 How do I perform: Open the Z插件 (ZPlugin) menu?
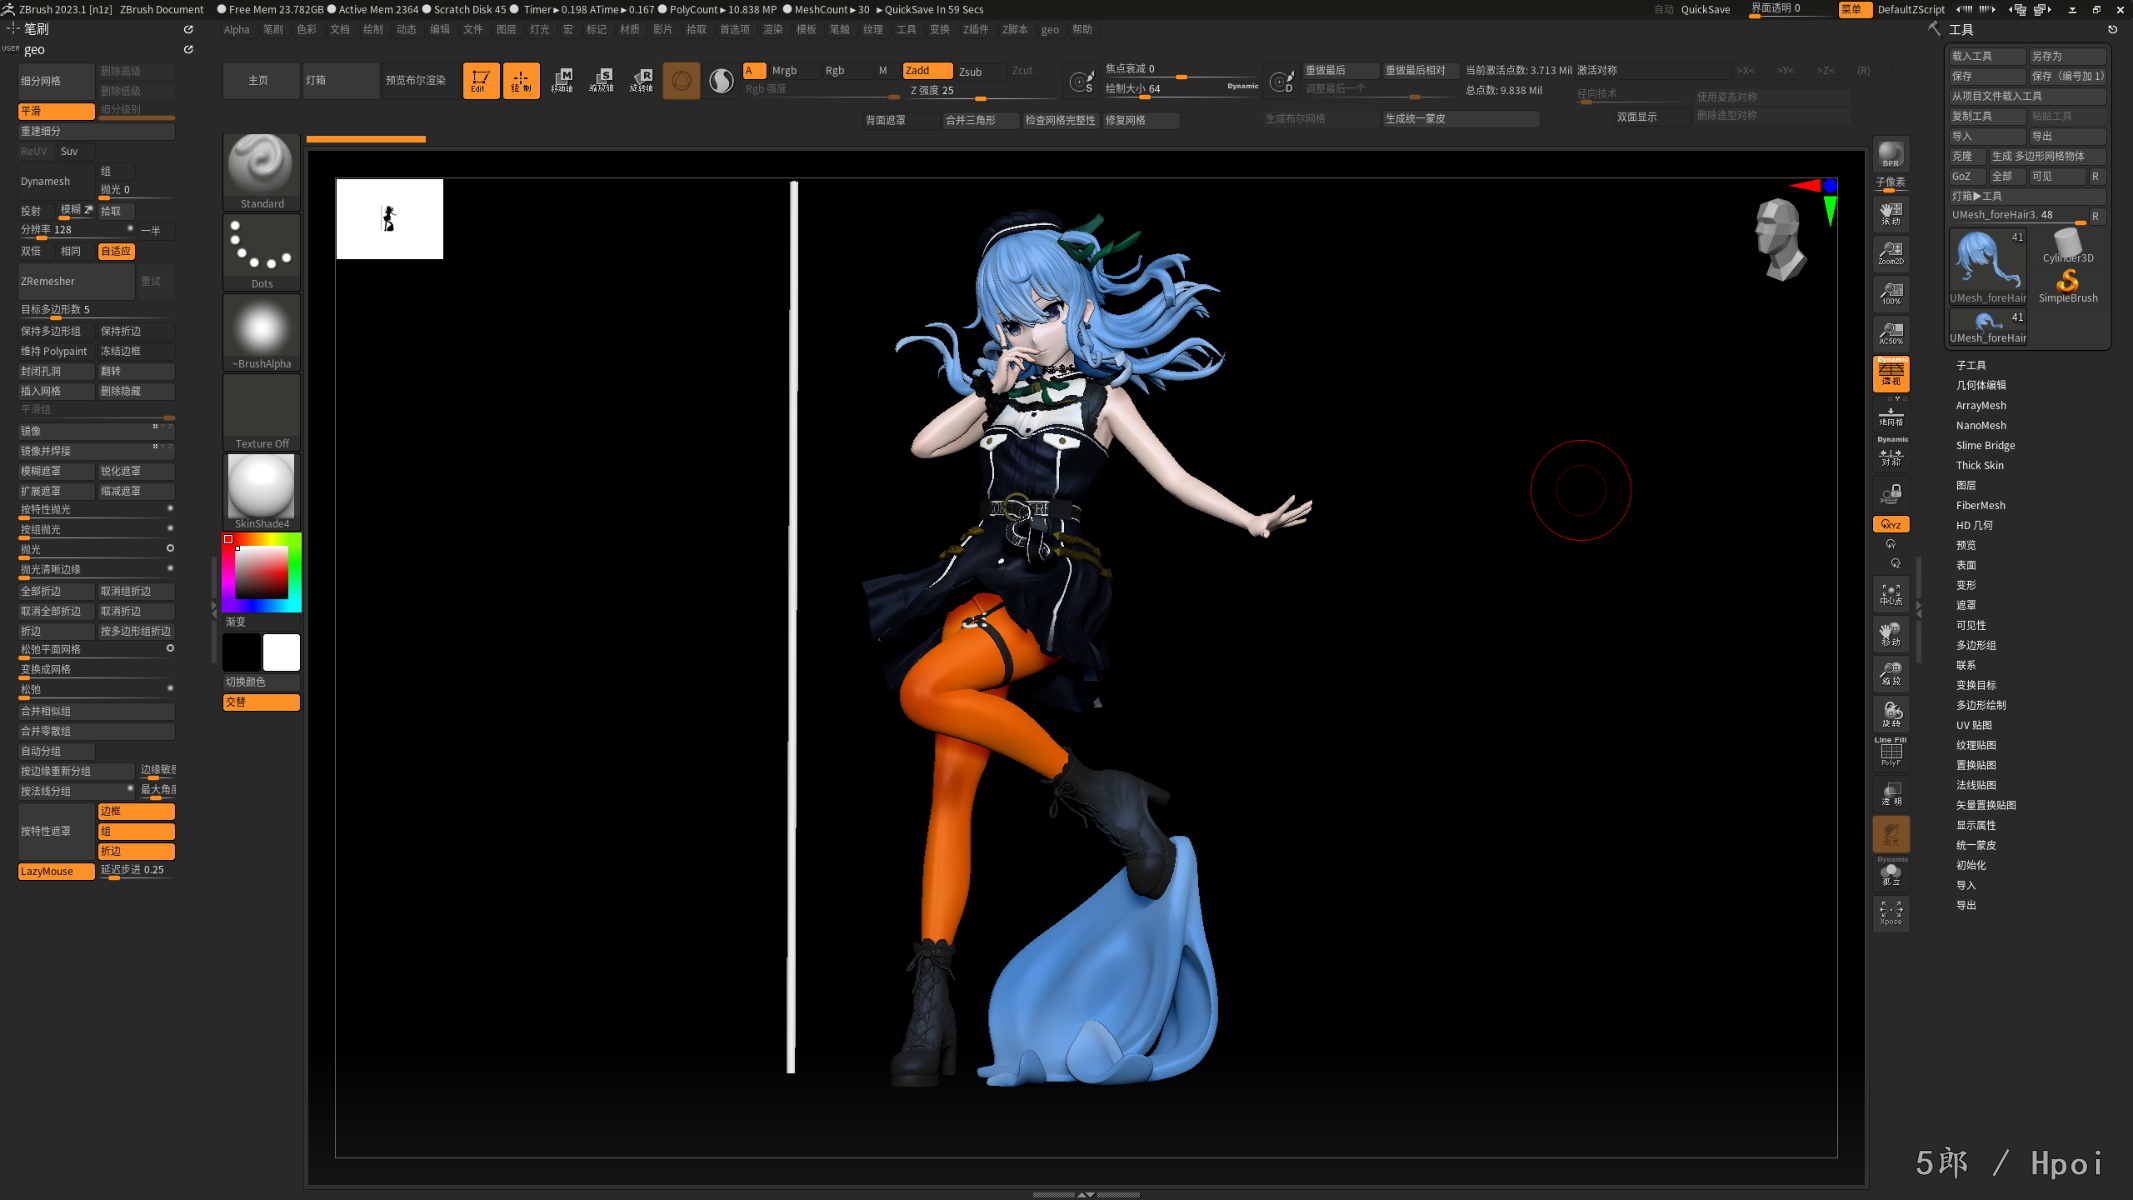976,29
